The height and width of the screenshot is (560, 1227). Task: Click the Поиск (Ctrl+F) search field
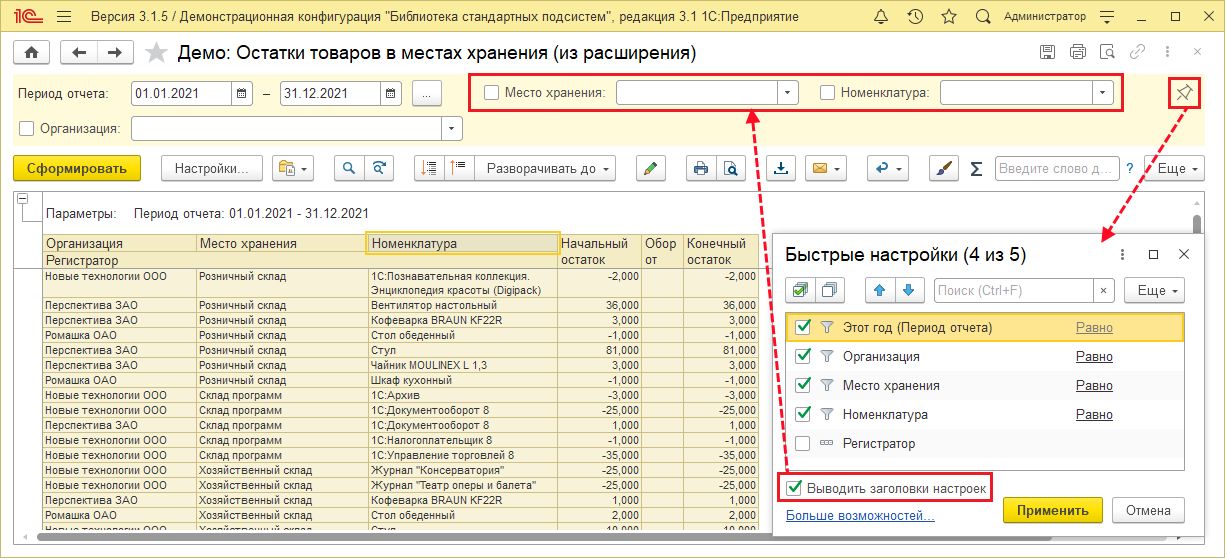(x=1015, y=290)
